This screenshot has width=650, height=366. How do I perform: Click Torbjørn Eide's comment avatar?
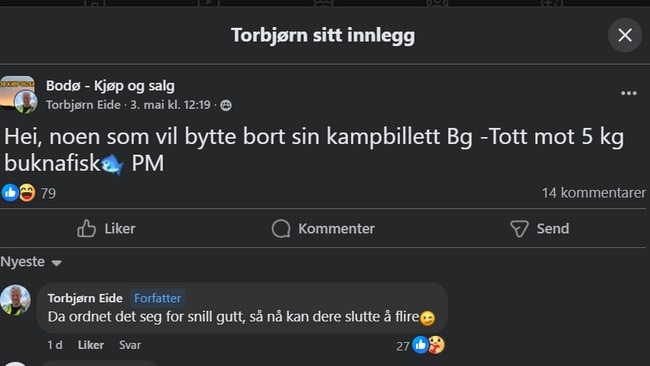(15, 300)
